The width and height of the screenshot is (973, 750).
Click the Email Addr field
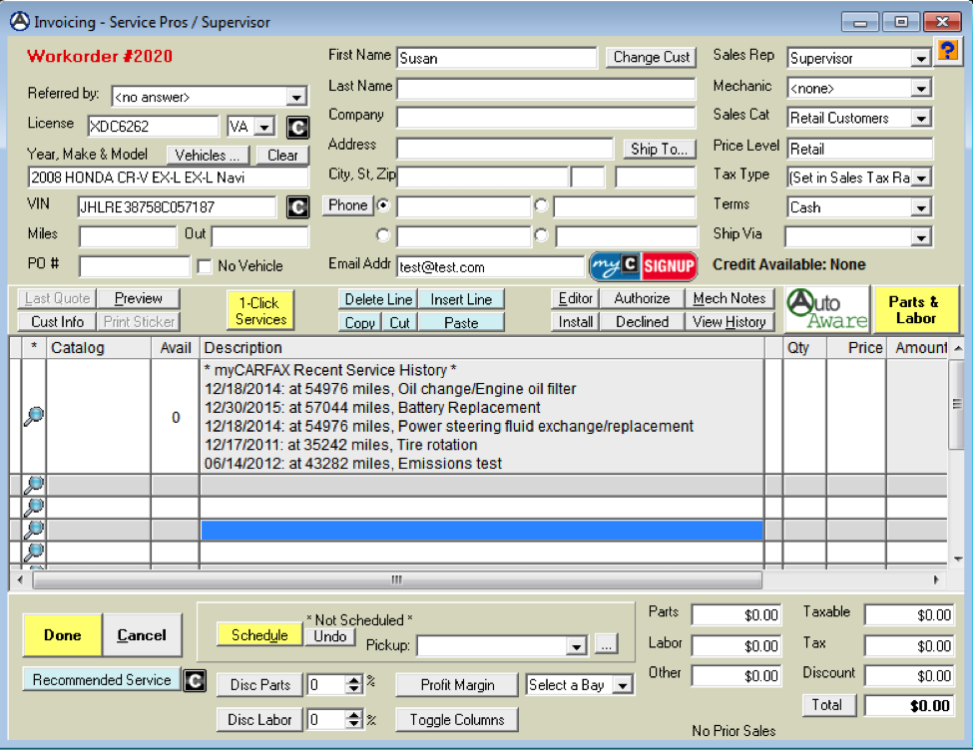tap(490, 267)
